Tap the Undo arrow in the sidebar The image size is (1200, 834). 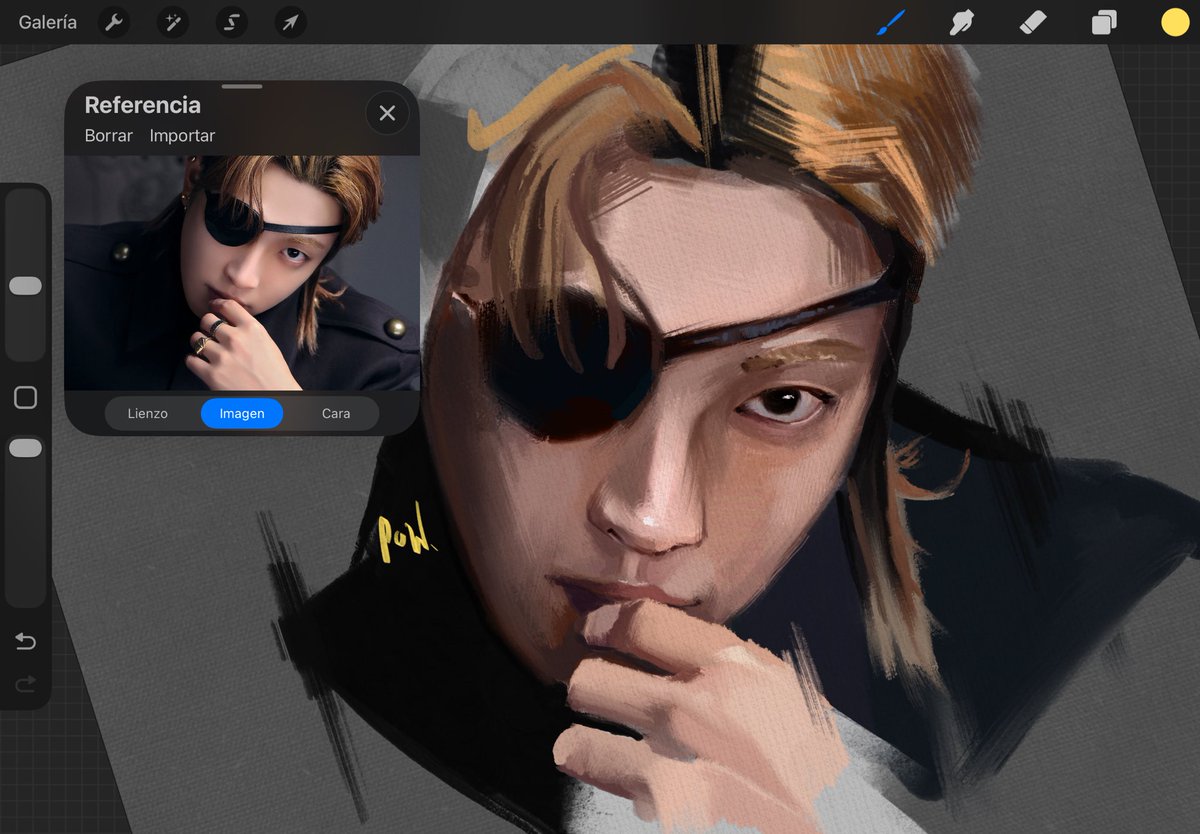coord(25,643)
